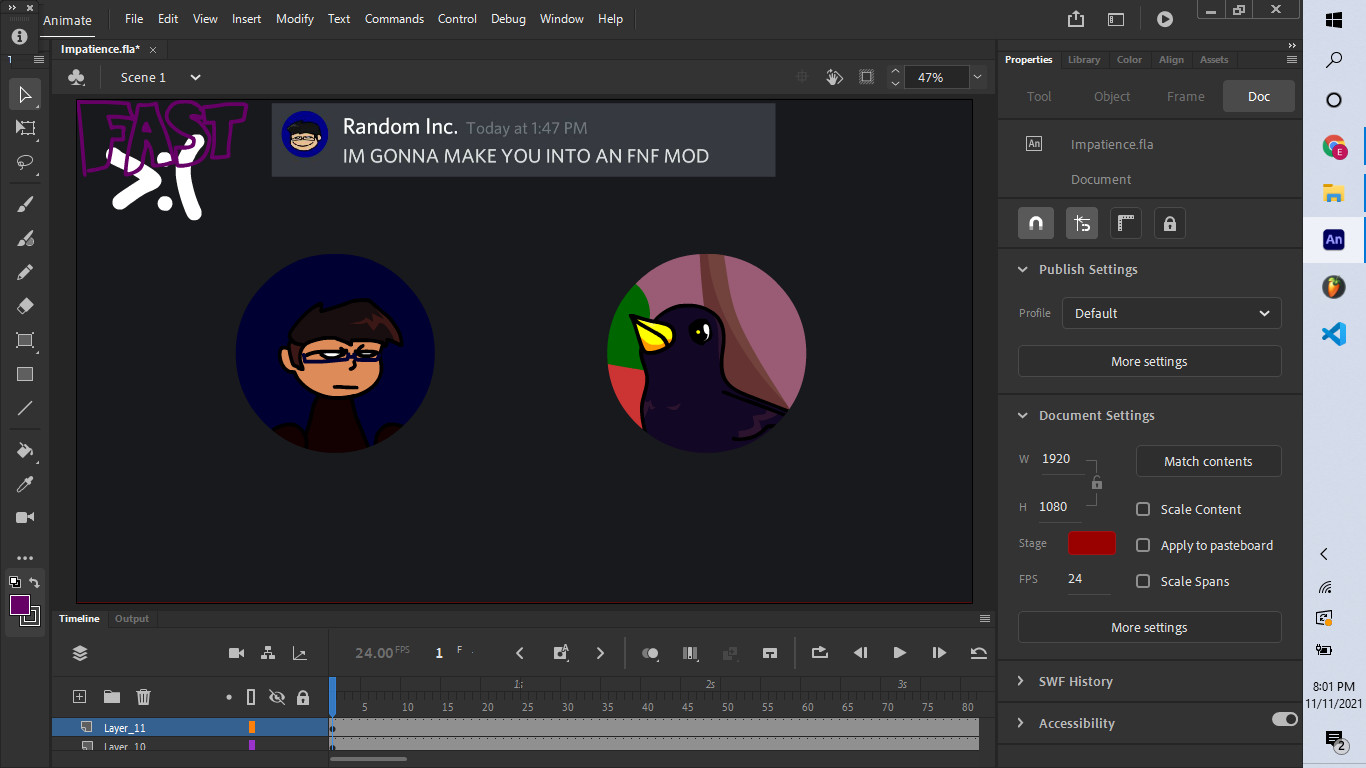Select the Eyedropper tool
The height and width of the screenshot is (768, 1366).
[25, 485]
